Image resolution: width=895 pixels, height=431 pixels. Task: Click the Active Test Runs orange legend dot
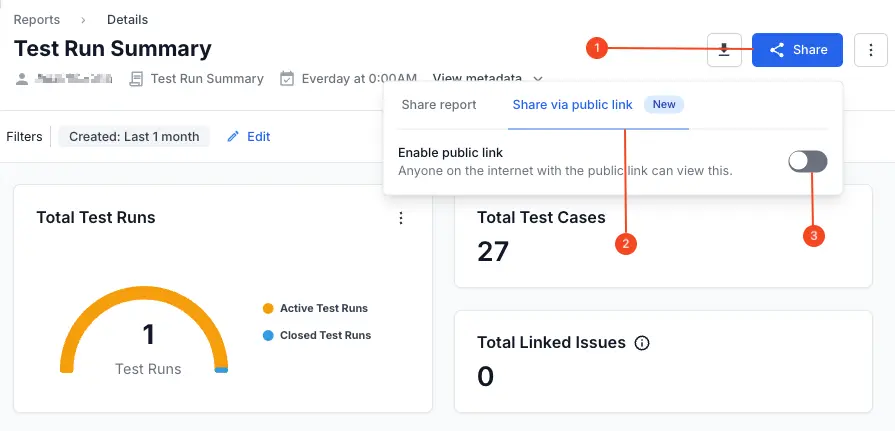(268, 309)
